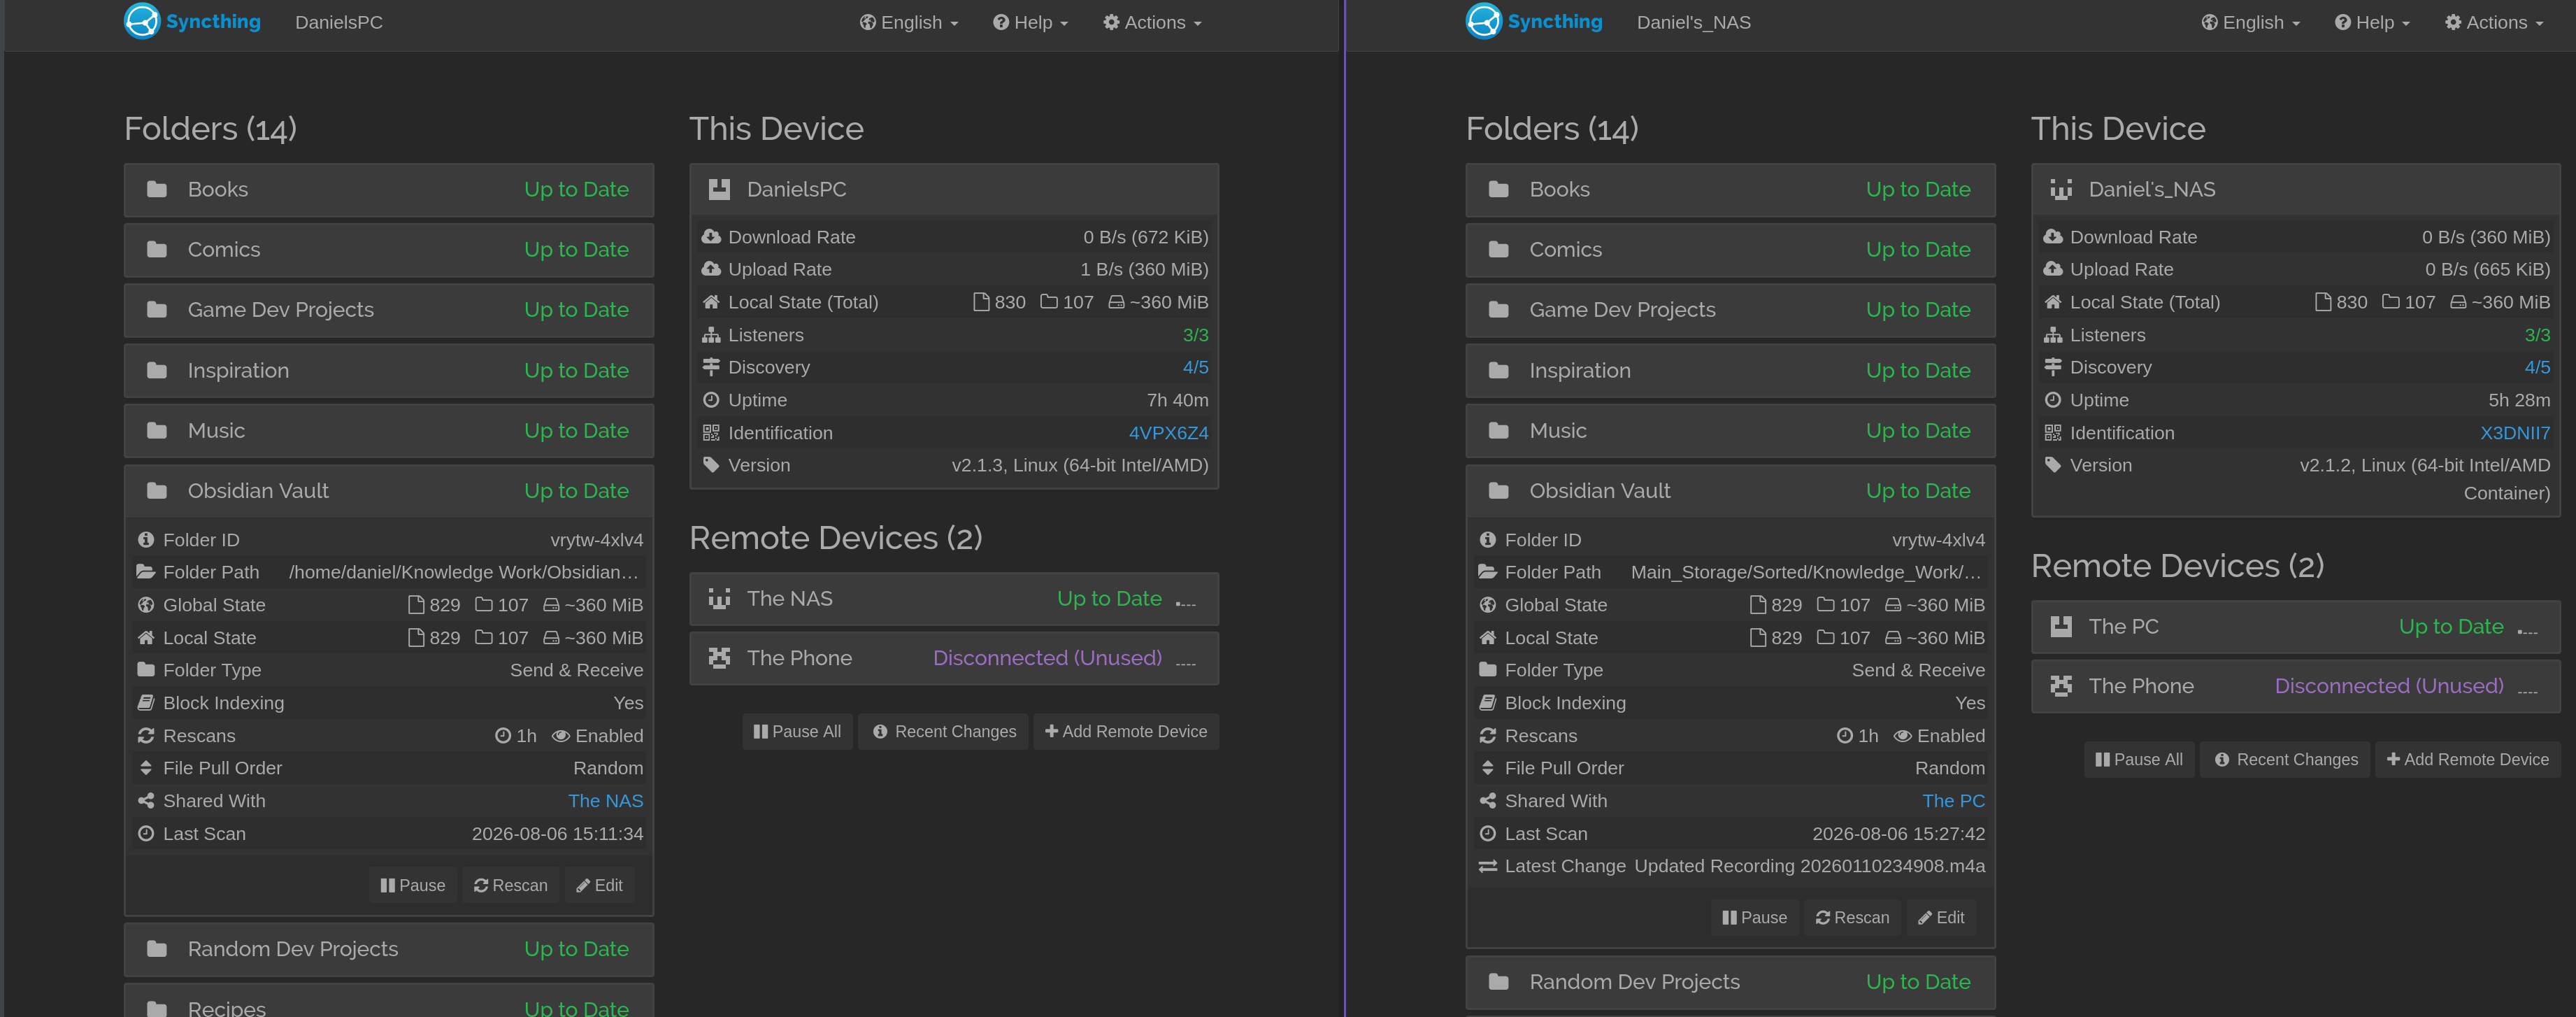Expand the Game Dev Projects folder in DanielsPC window

tap(389, 310)
